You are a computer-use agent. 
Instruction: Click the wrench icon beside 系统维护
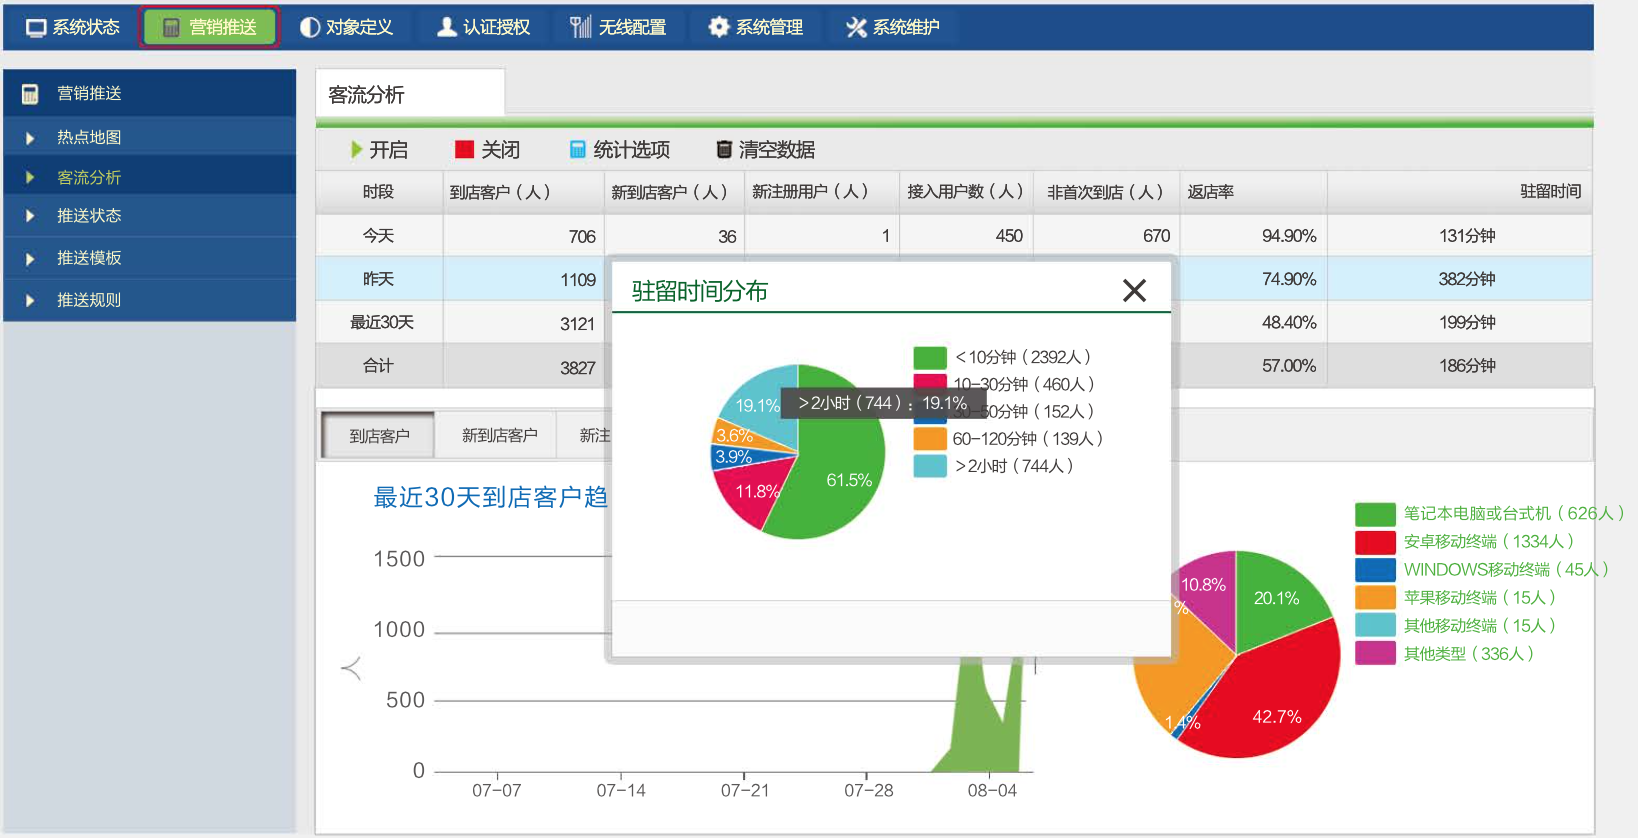[x=856, y=27]
